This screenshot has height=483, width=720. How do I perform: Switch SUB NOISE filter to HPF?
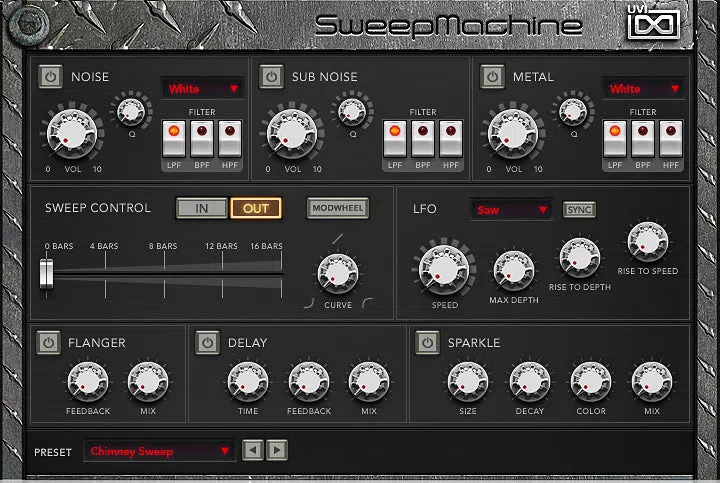point(451,139)
